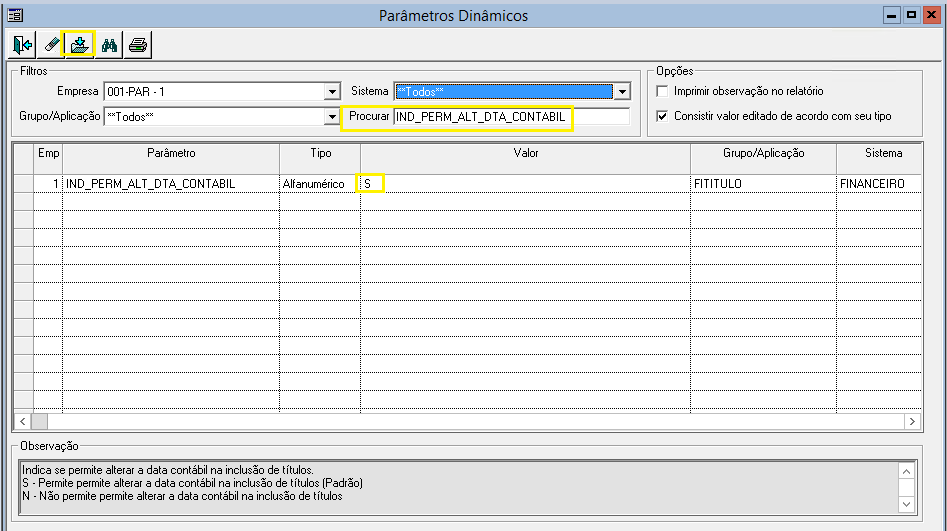Click the Procurar search field
Viewport: 947px width, 531px height.
tap(512, 117)
